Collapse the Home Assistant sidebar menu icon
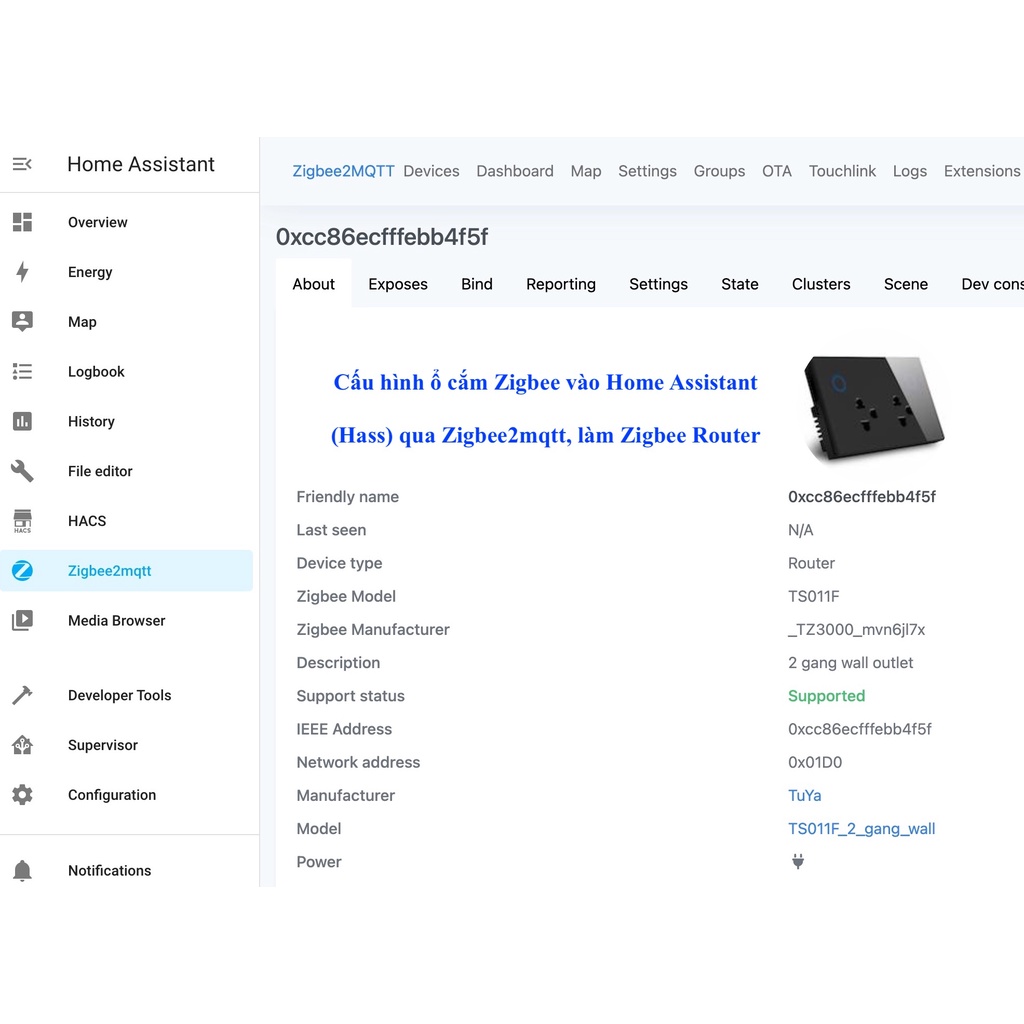The image size is (1024, 1024). click(x=22, y=164)
